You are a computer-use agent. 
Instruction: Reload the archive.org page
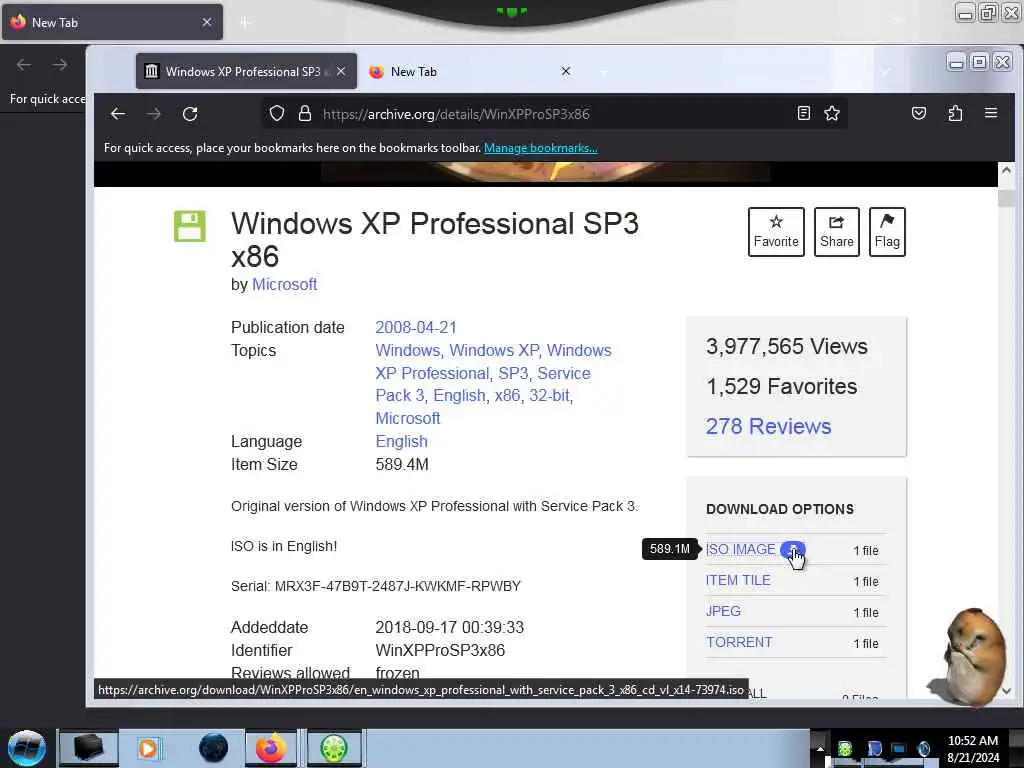pyautogui.click(x=190, y=114)
